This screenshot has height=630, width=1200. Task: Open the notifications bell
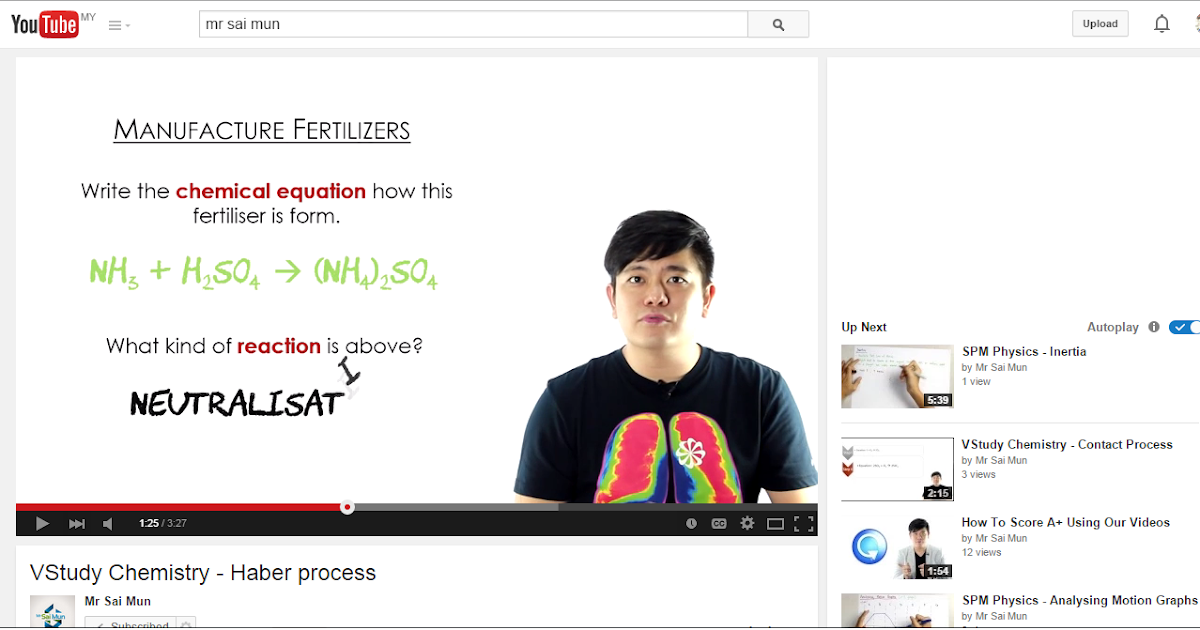(1161, 24)
